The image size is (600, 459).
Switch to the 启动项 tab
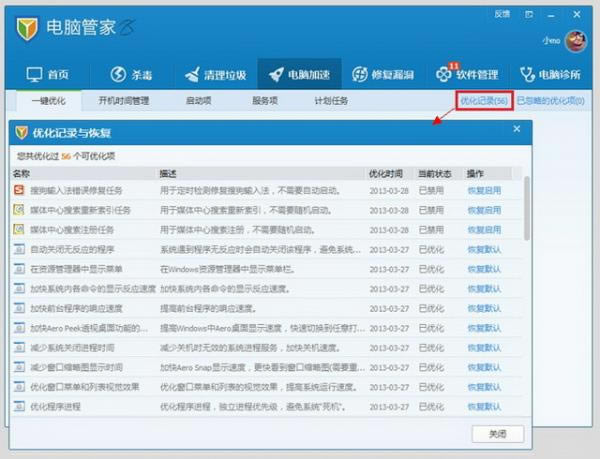[x=197, y=101]
